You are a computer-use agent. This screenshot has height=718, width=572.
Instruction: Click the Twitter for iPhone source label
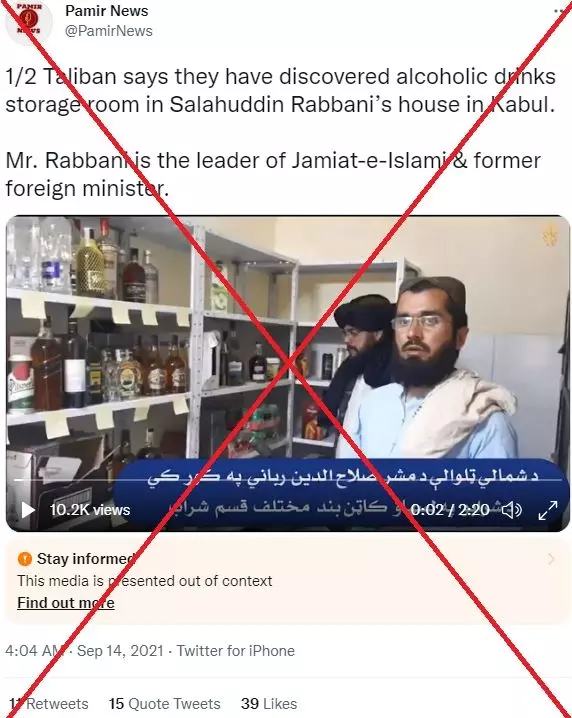pos(236,651)
